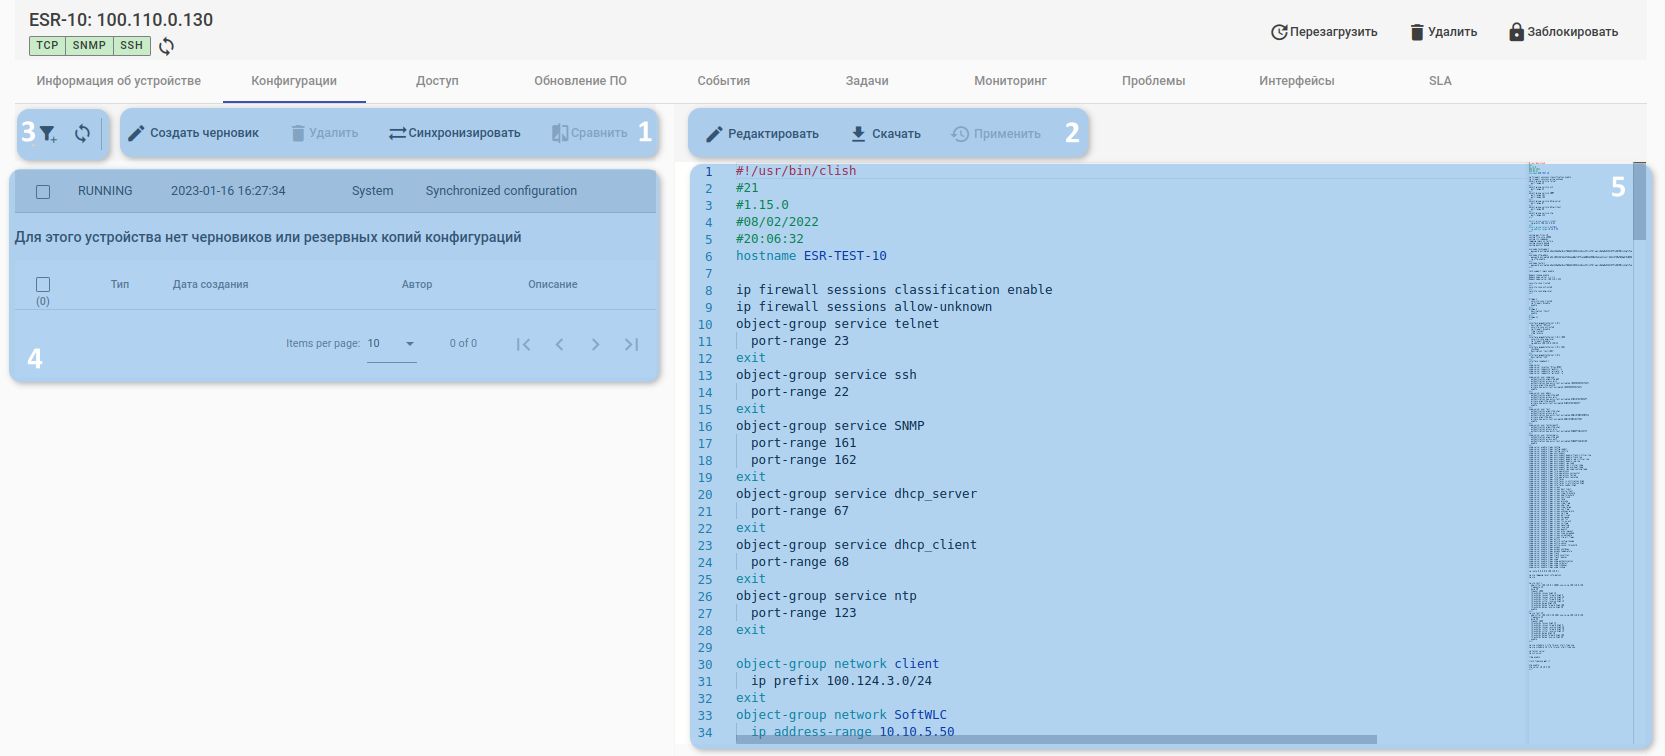Screen dimensions: 1665x756
Task: Open the Интерфейсы tab
Action: 1296,81
